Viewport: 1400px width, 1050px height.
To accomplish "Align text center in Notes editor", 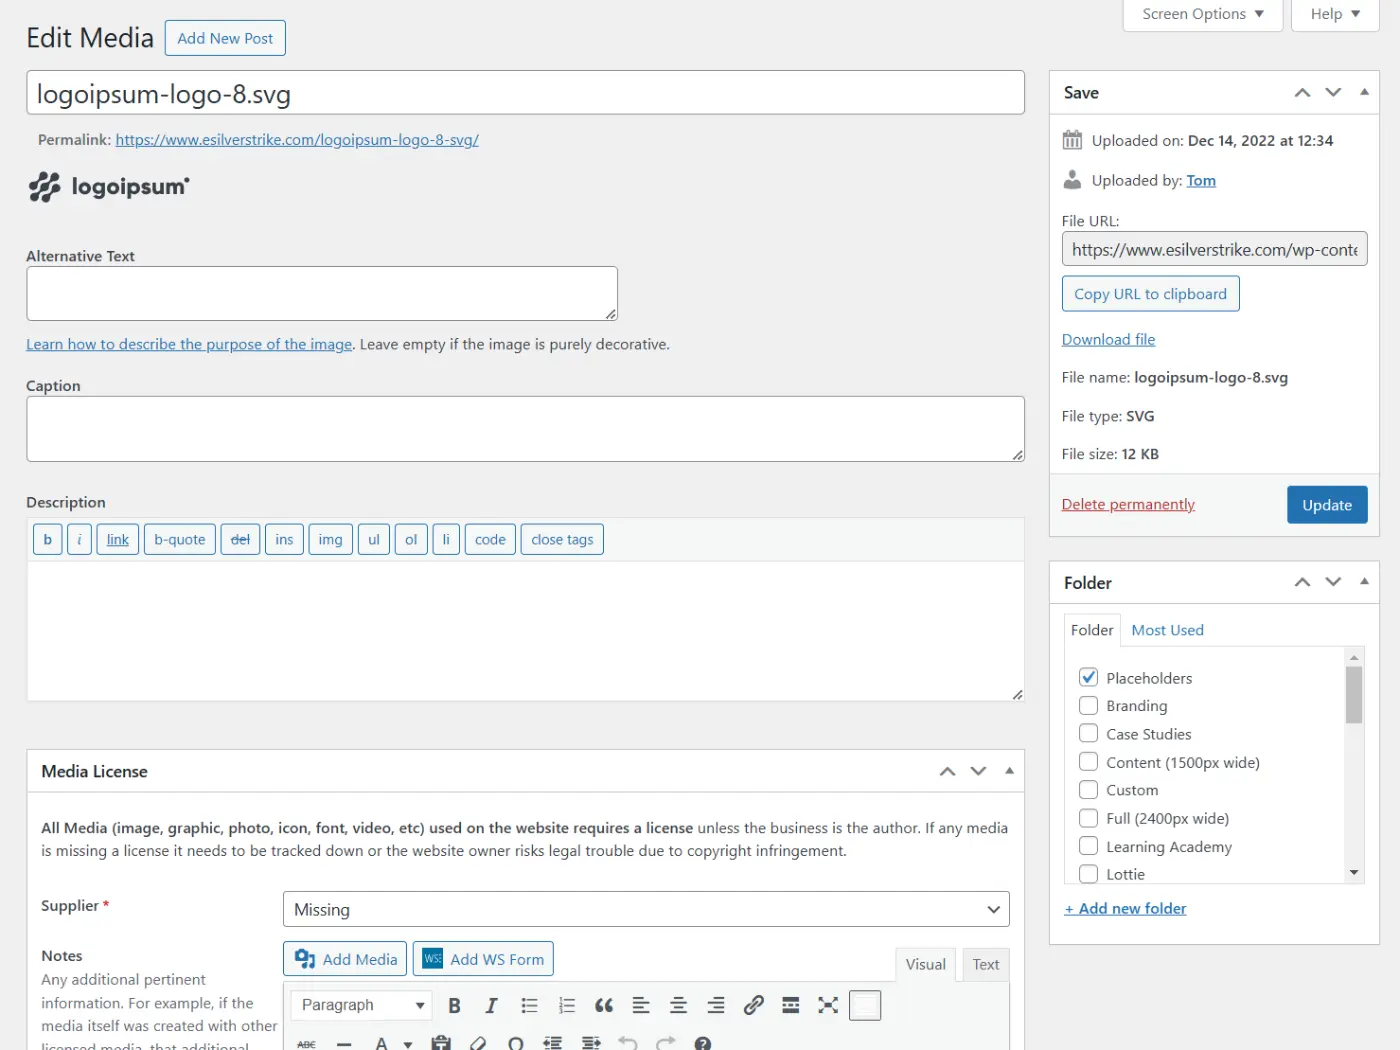I will (678, 1005).
